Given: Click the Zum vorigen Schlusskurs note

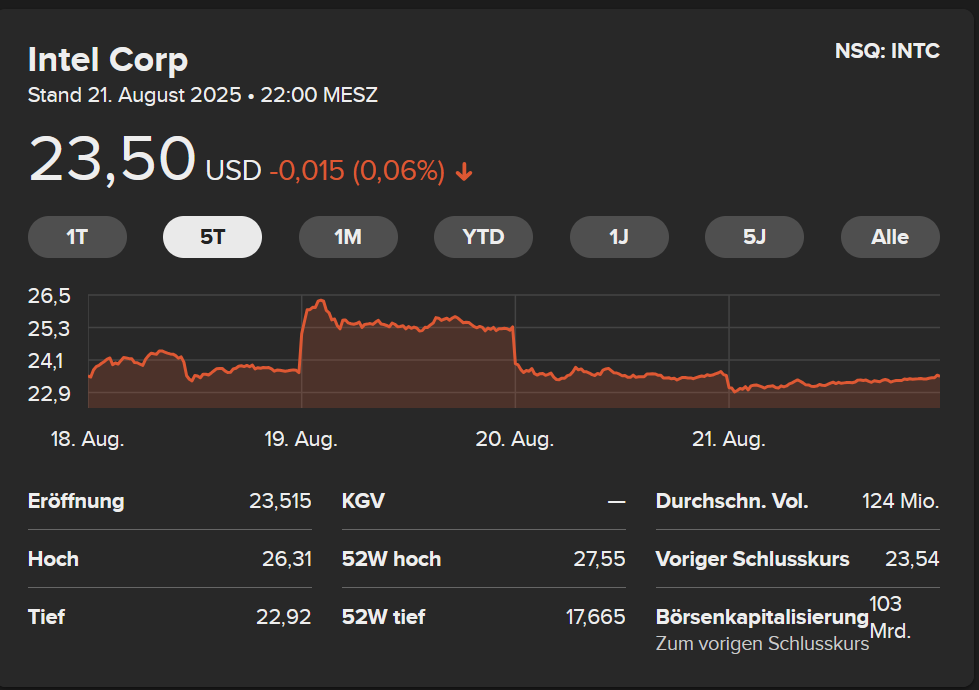Looking at the screenshot, I should point(762,644).
